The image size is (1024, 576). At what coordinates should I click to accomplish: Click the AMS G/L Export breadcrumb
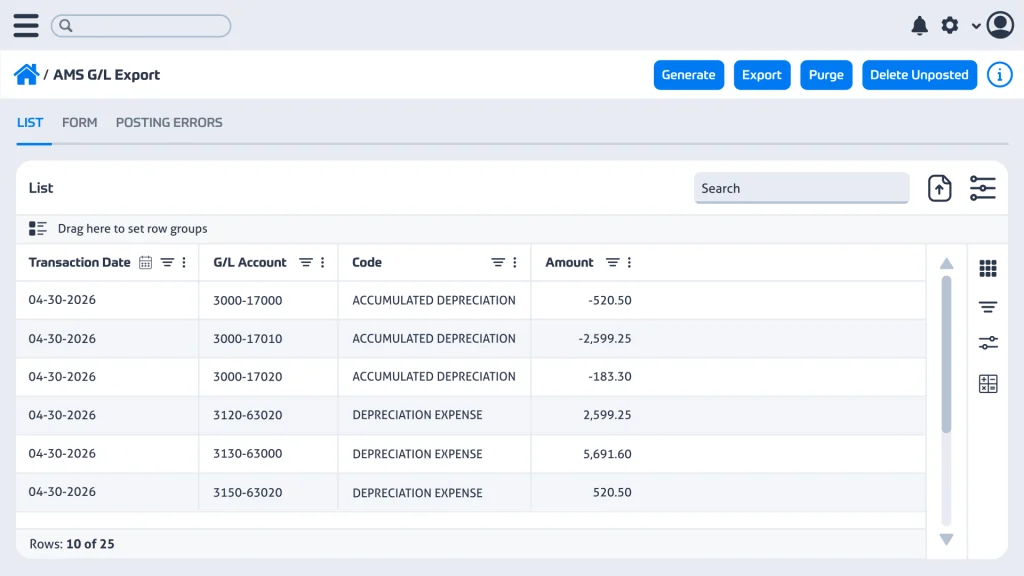106,74
